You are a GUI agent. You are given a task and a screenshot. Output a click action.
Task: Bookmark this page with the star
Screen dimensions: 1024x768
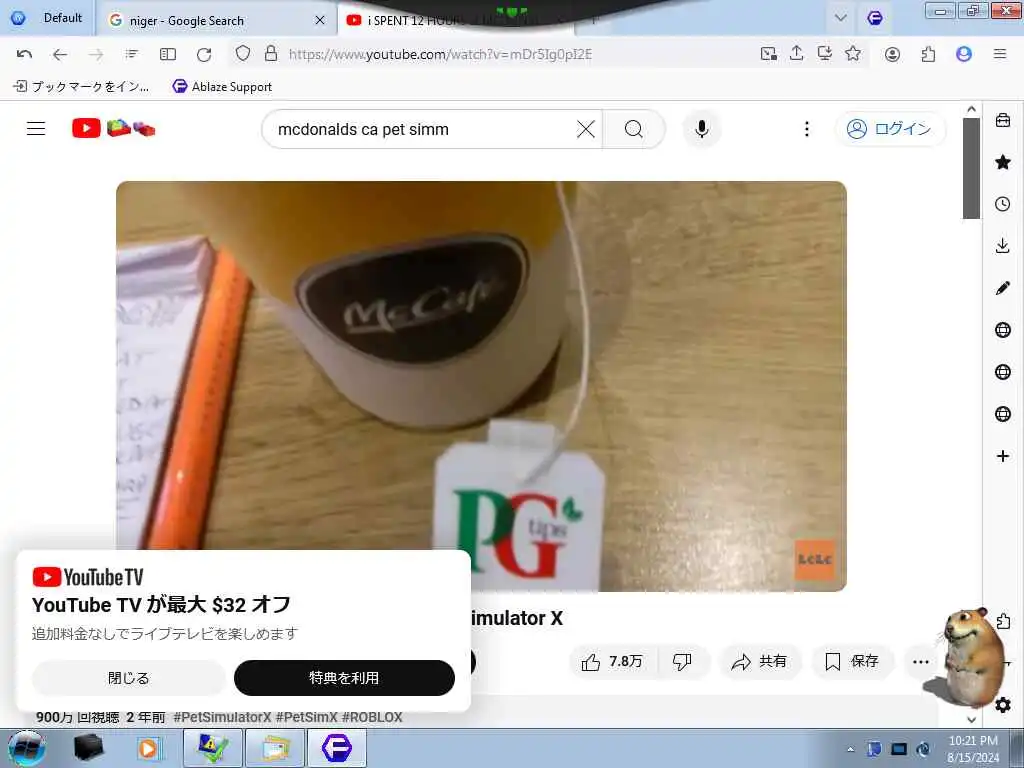[x=853, y=54]
